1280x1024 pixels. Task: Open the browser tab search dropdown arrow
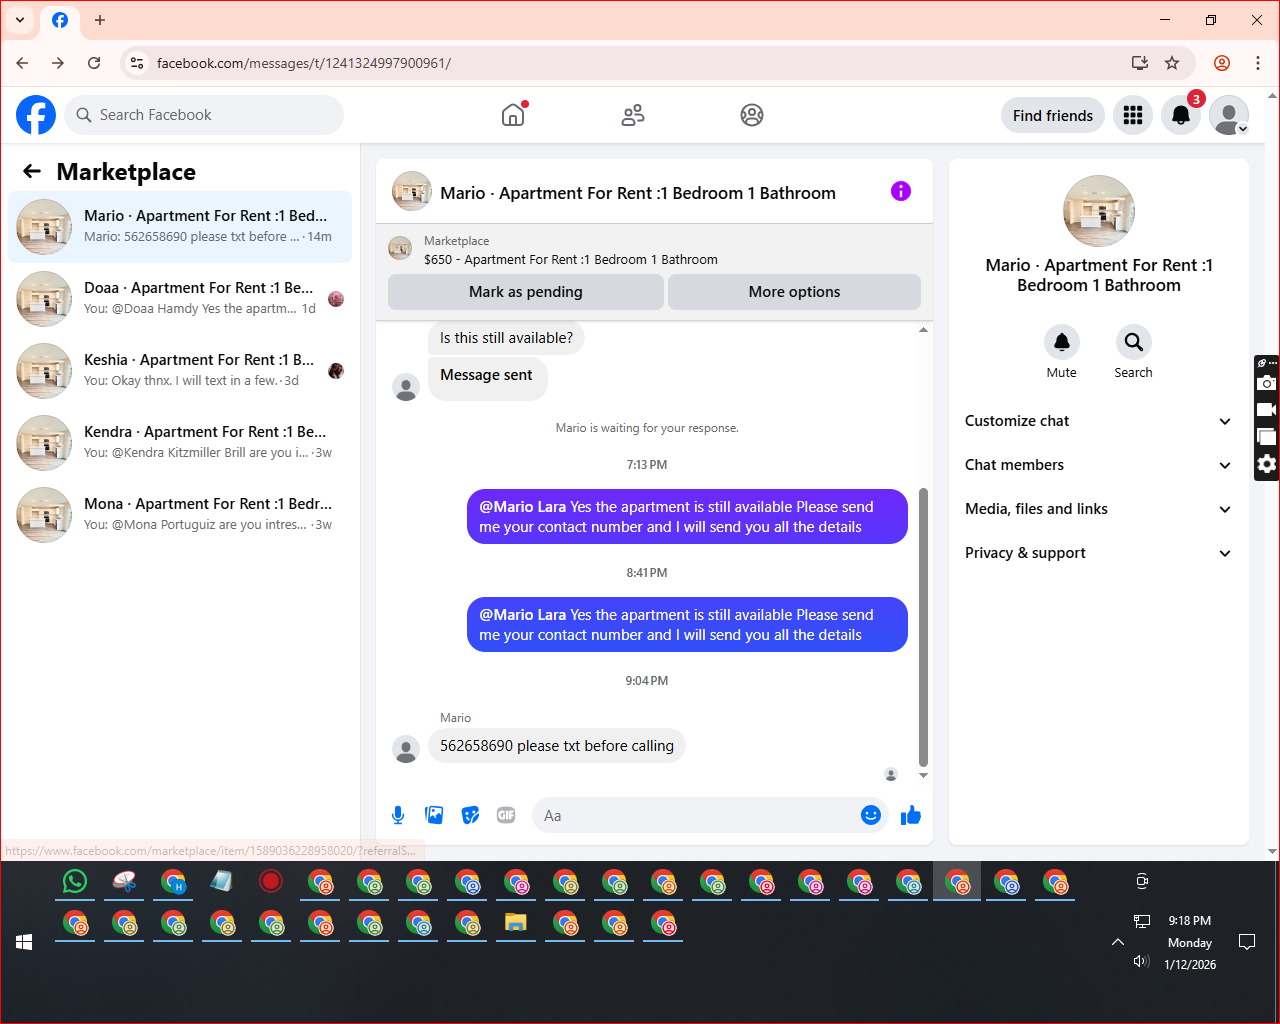pyautogui.click(x=20, y=20)
